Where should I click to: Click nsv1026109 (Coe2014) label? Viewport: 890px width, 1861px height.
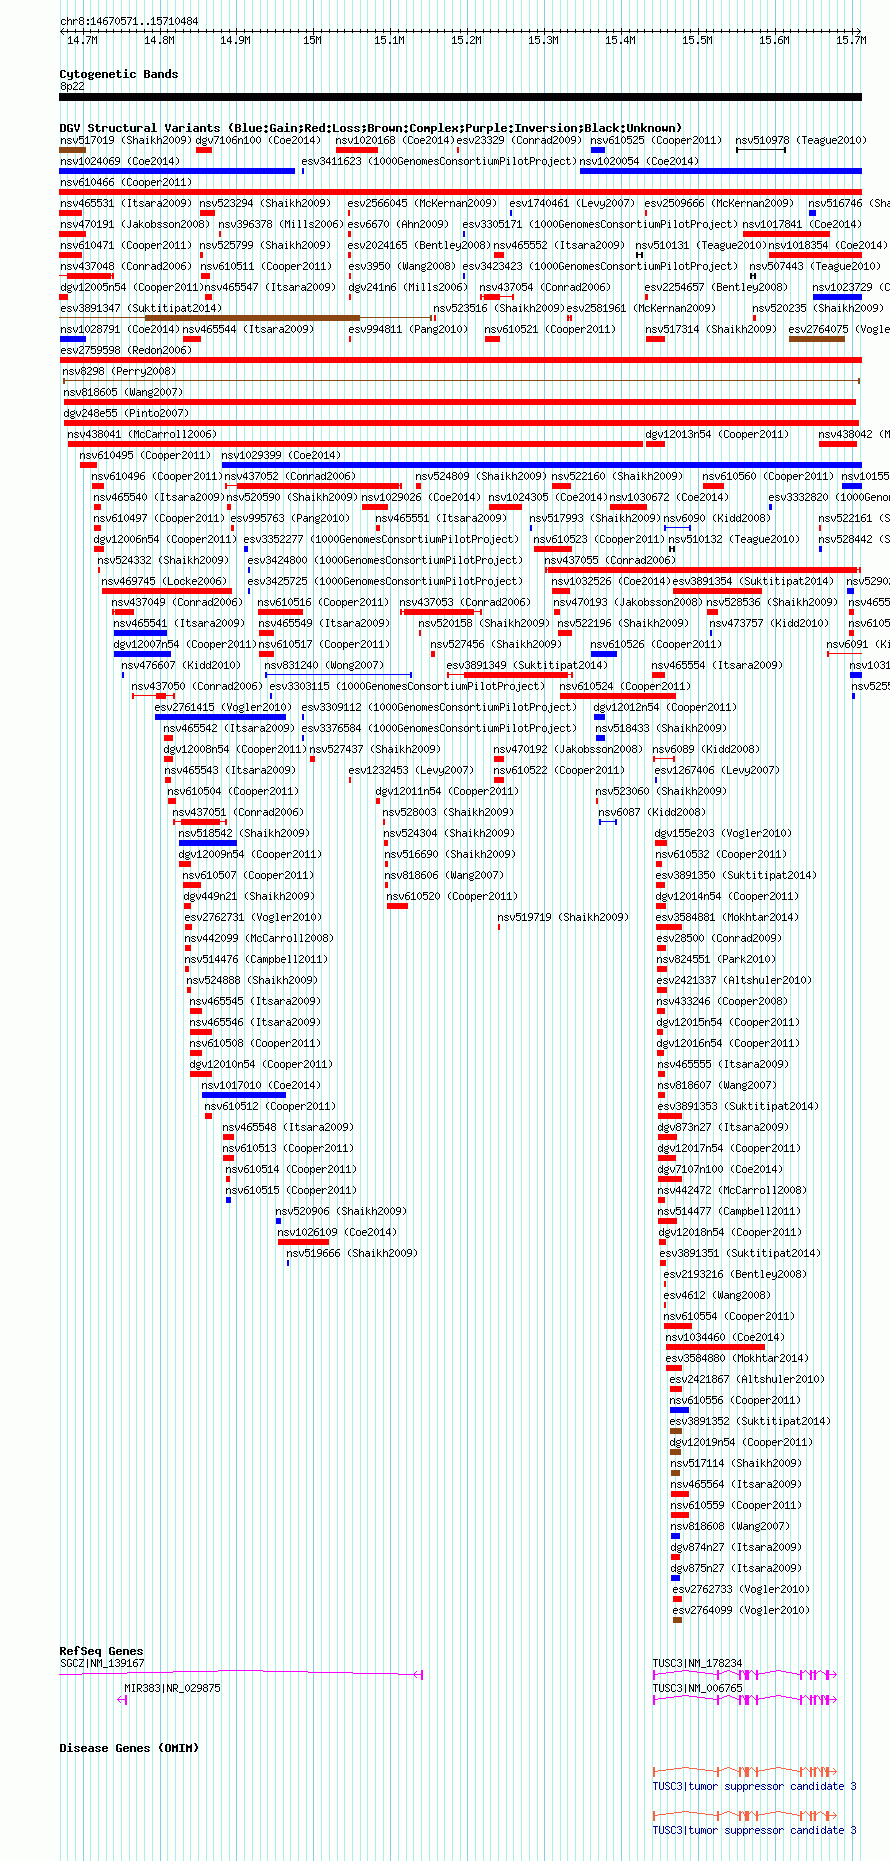coord(337,1232)
